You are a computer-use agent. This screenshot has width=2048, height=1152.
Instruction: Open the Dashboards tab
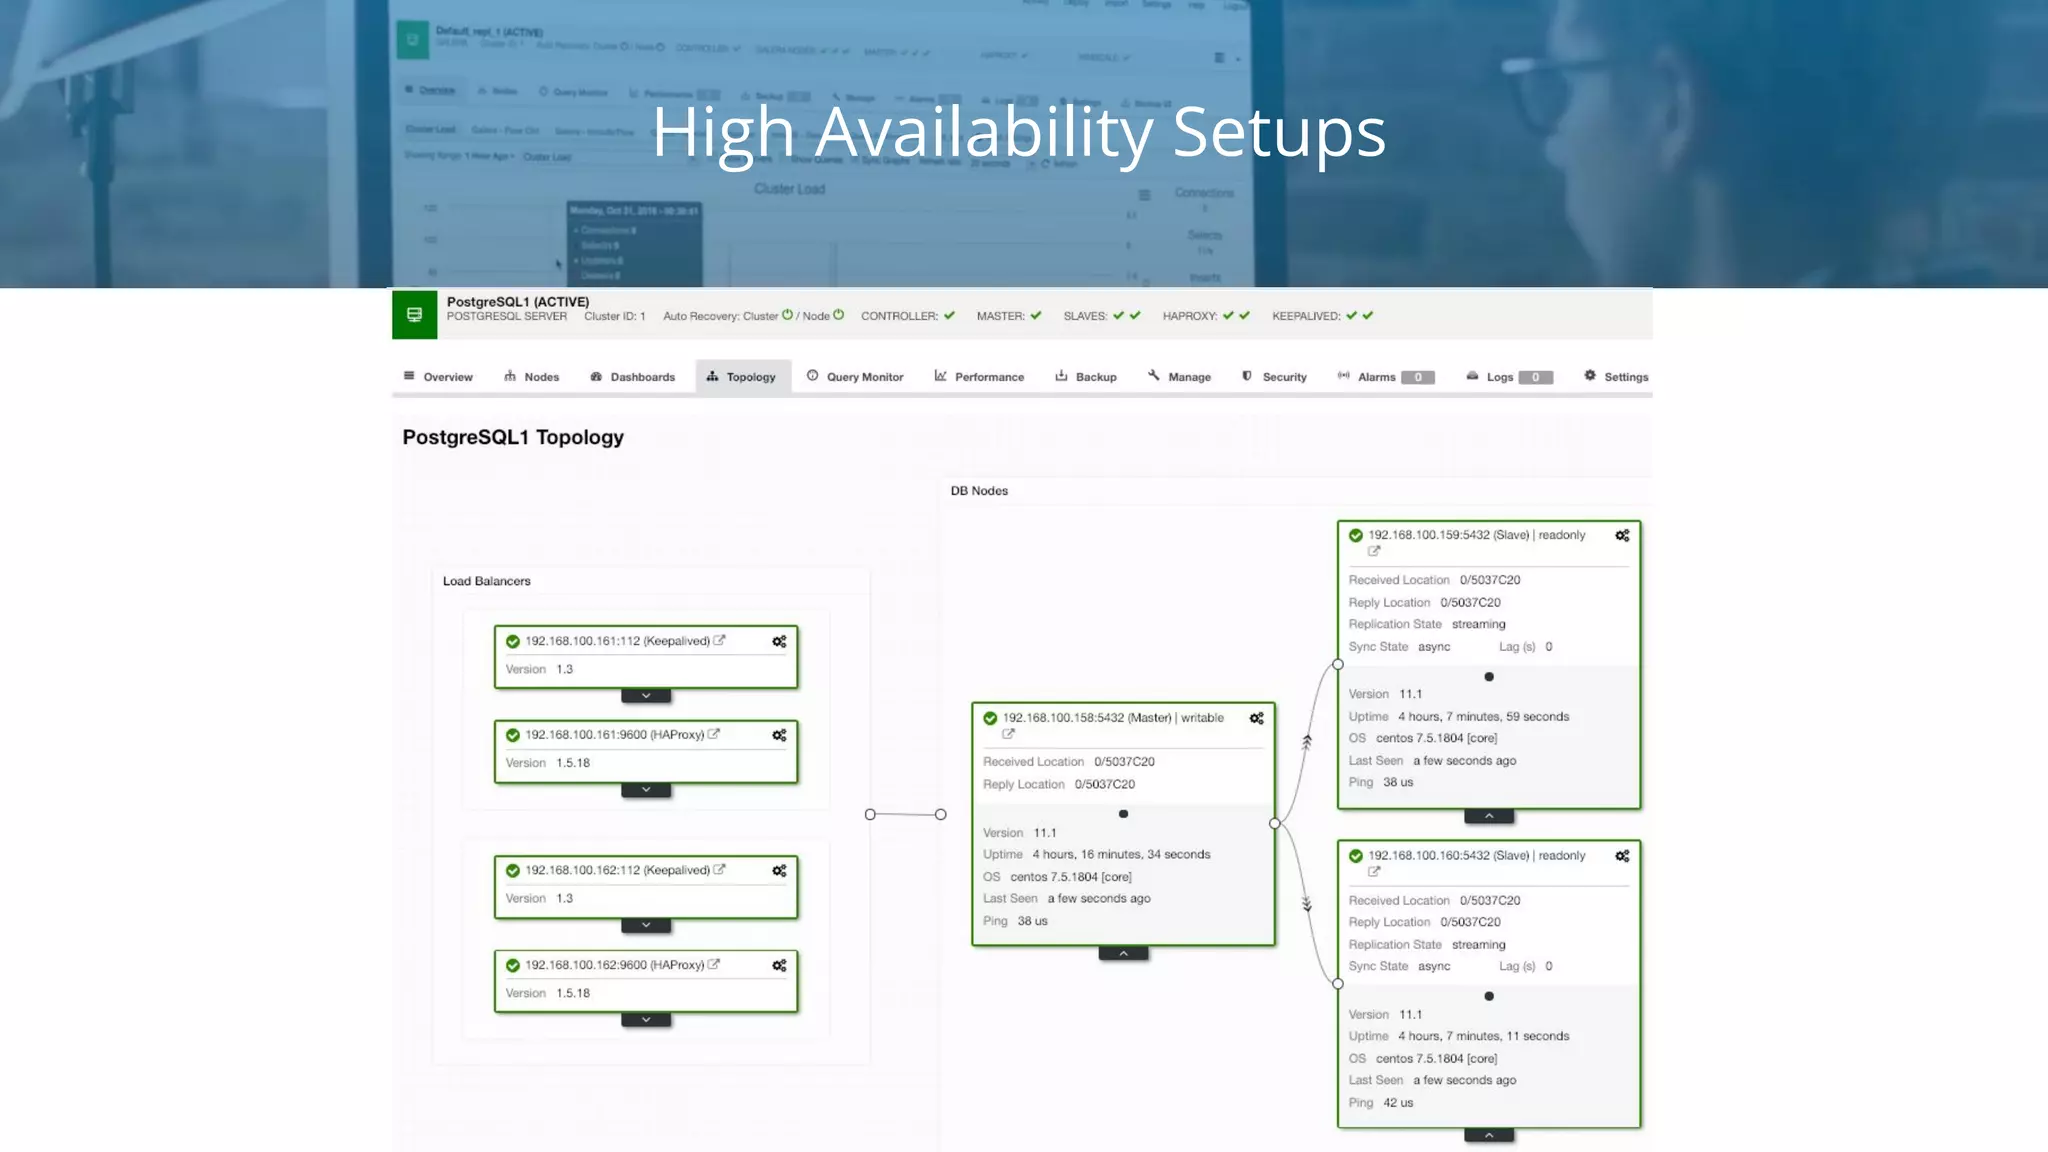tap(632, 377)
